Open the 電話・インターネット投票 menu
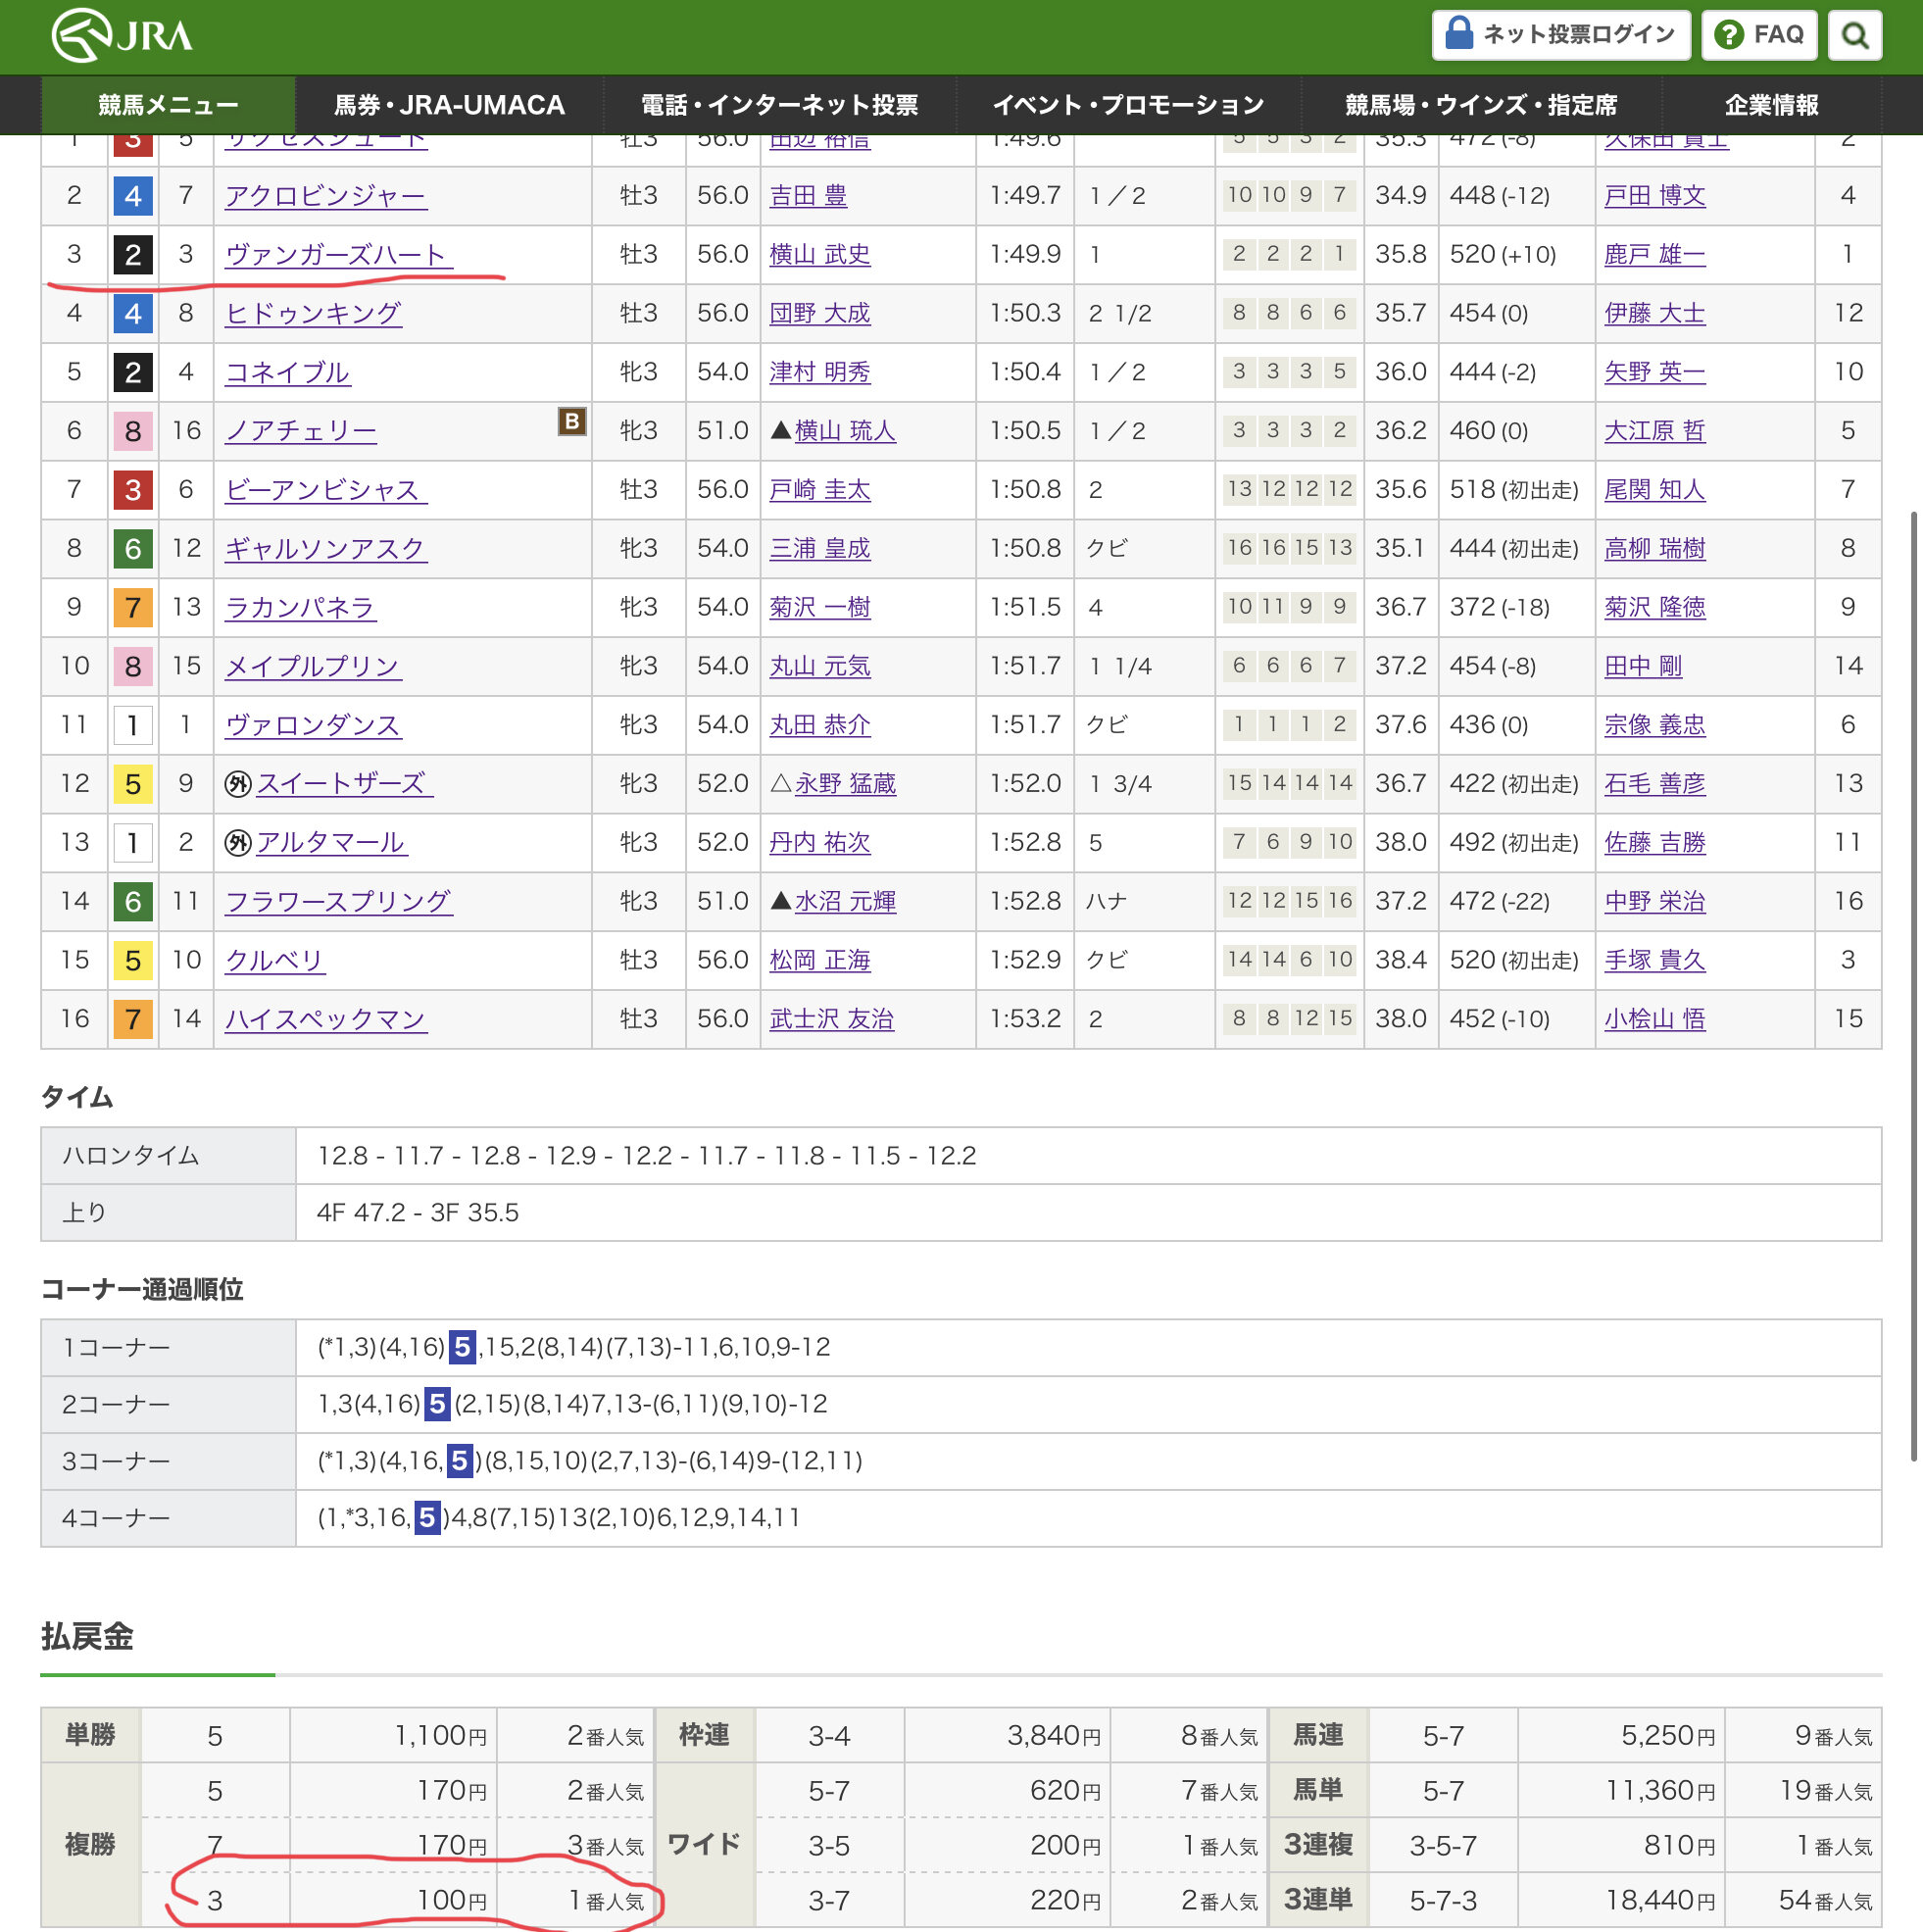The width and height of the screenshot is (1923, 1932). click(779, 105)
